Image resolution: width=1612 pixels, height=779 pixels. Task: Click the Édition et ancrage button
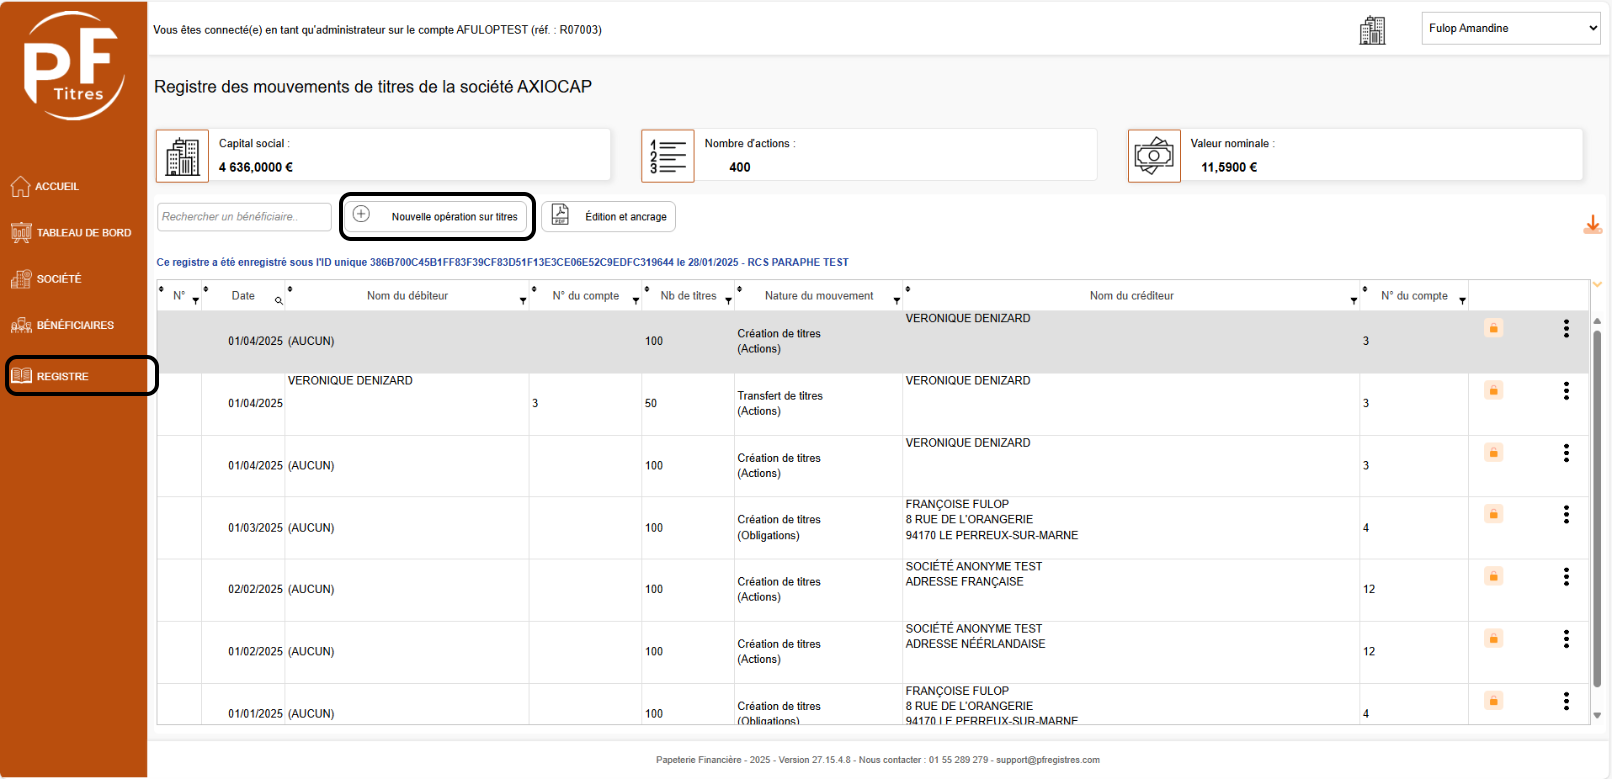(609, 216)
